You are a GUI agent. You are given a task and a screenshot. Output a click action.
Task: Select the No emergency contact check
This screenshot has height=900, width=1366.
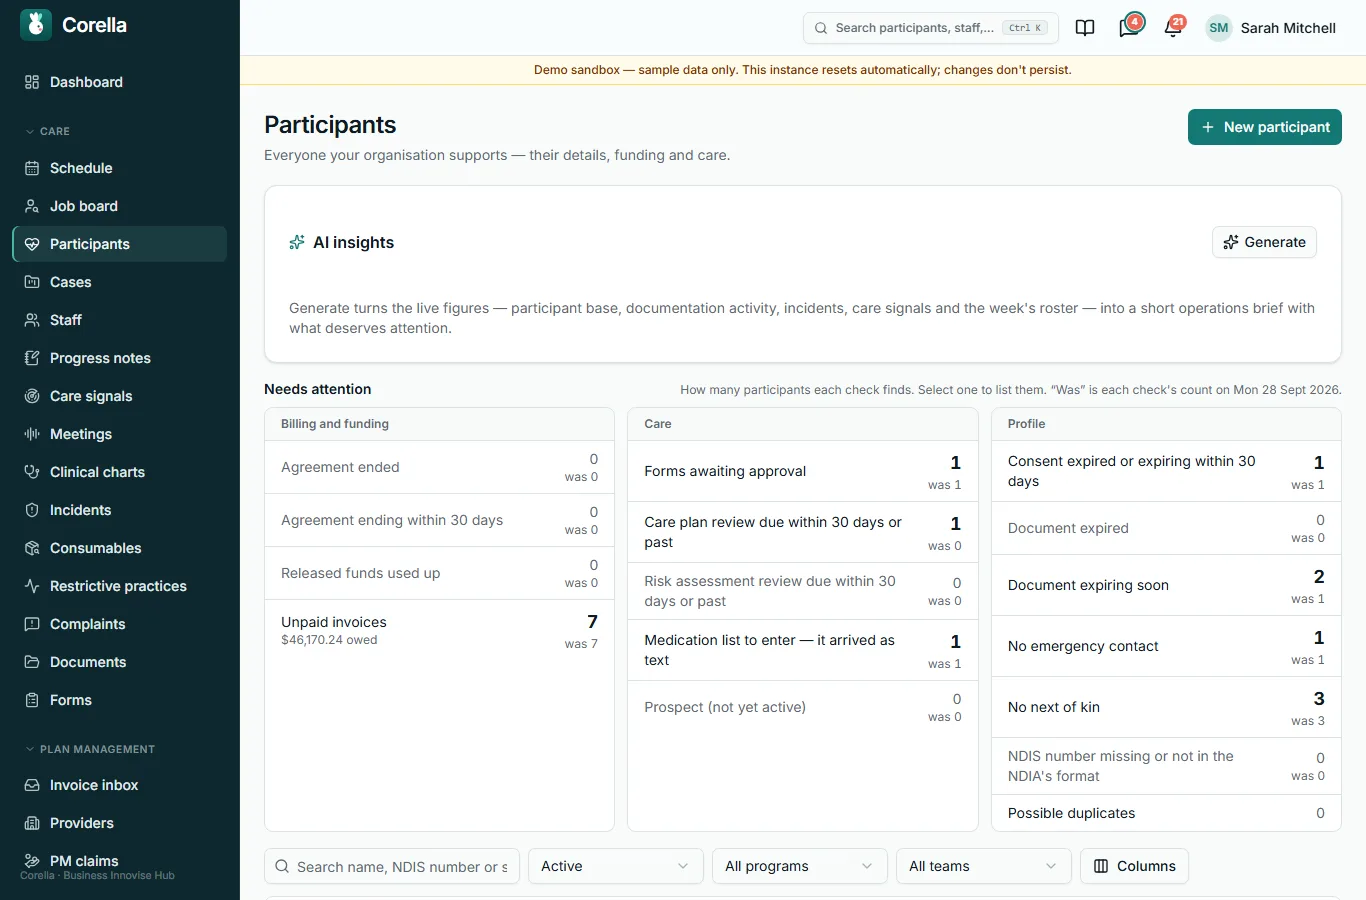[1166, 646]
